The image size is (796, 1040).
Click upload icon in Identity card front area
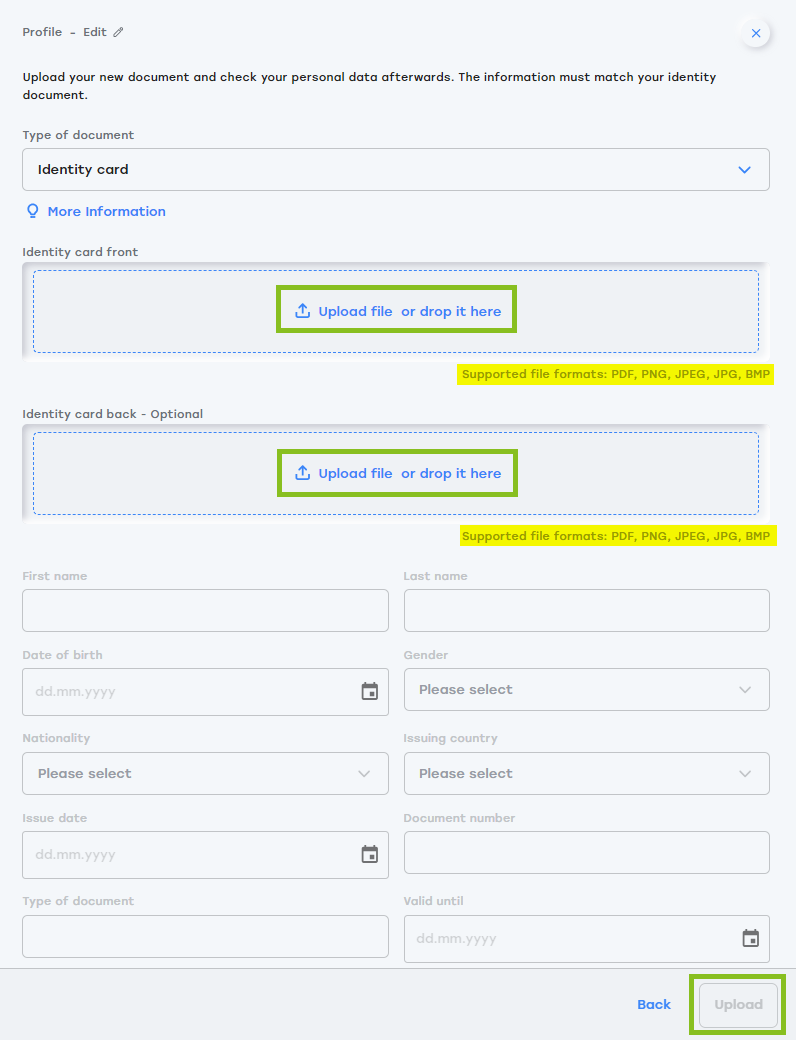[x=303, y=311]
